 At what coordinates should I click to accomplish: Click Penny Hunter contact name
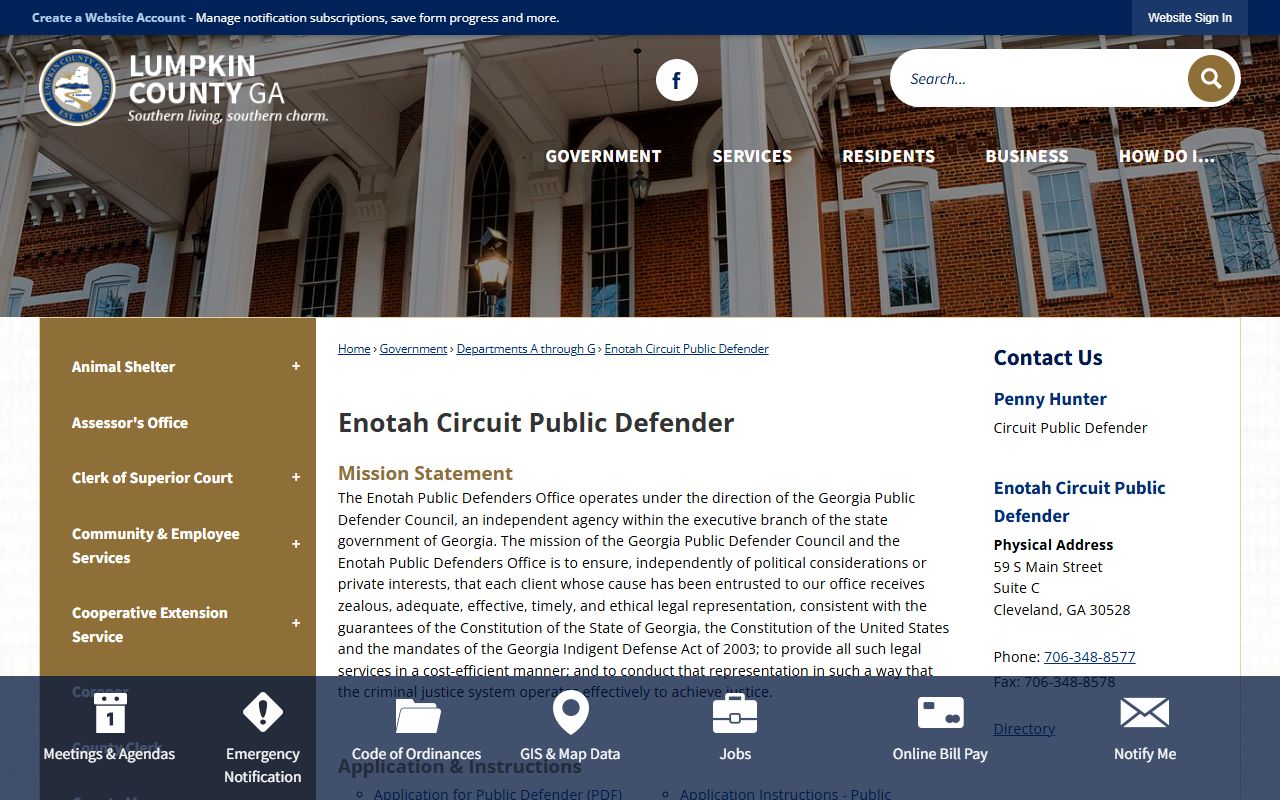1050,399
